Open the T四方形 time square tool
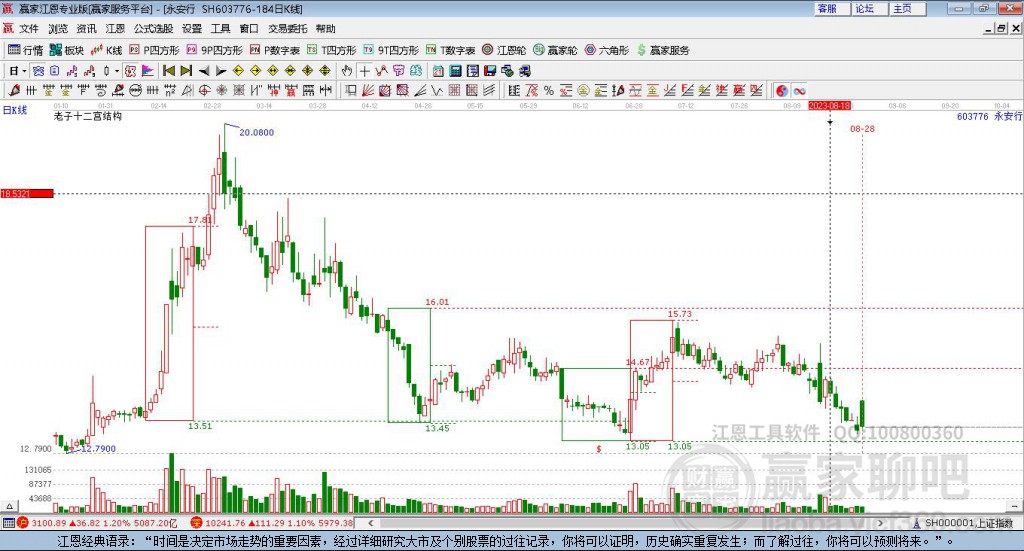This screenshot has width=1024, height=551. pyautogui.click(x=331, y=50)
